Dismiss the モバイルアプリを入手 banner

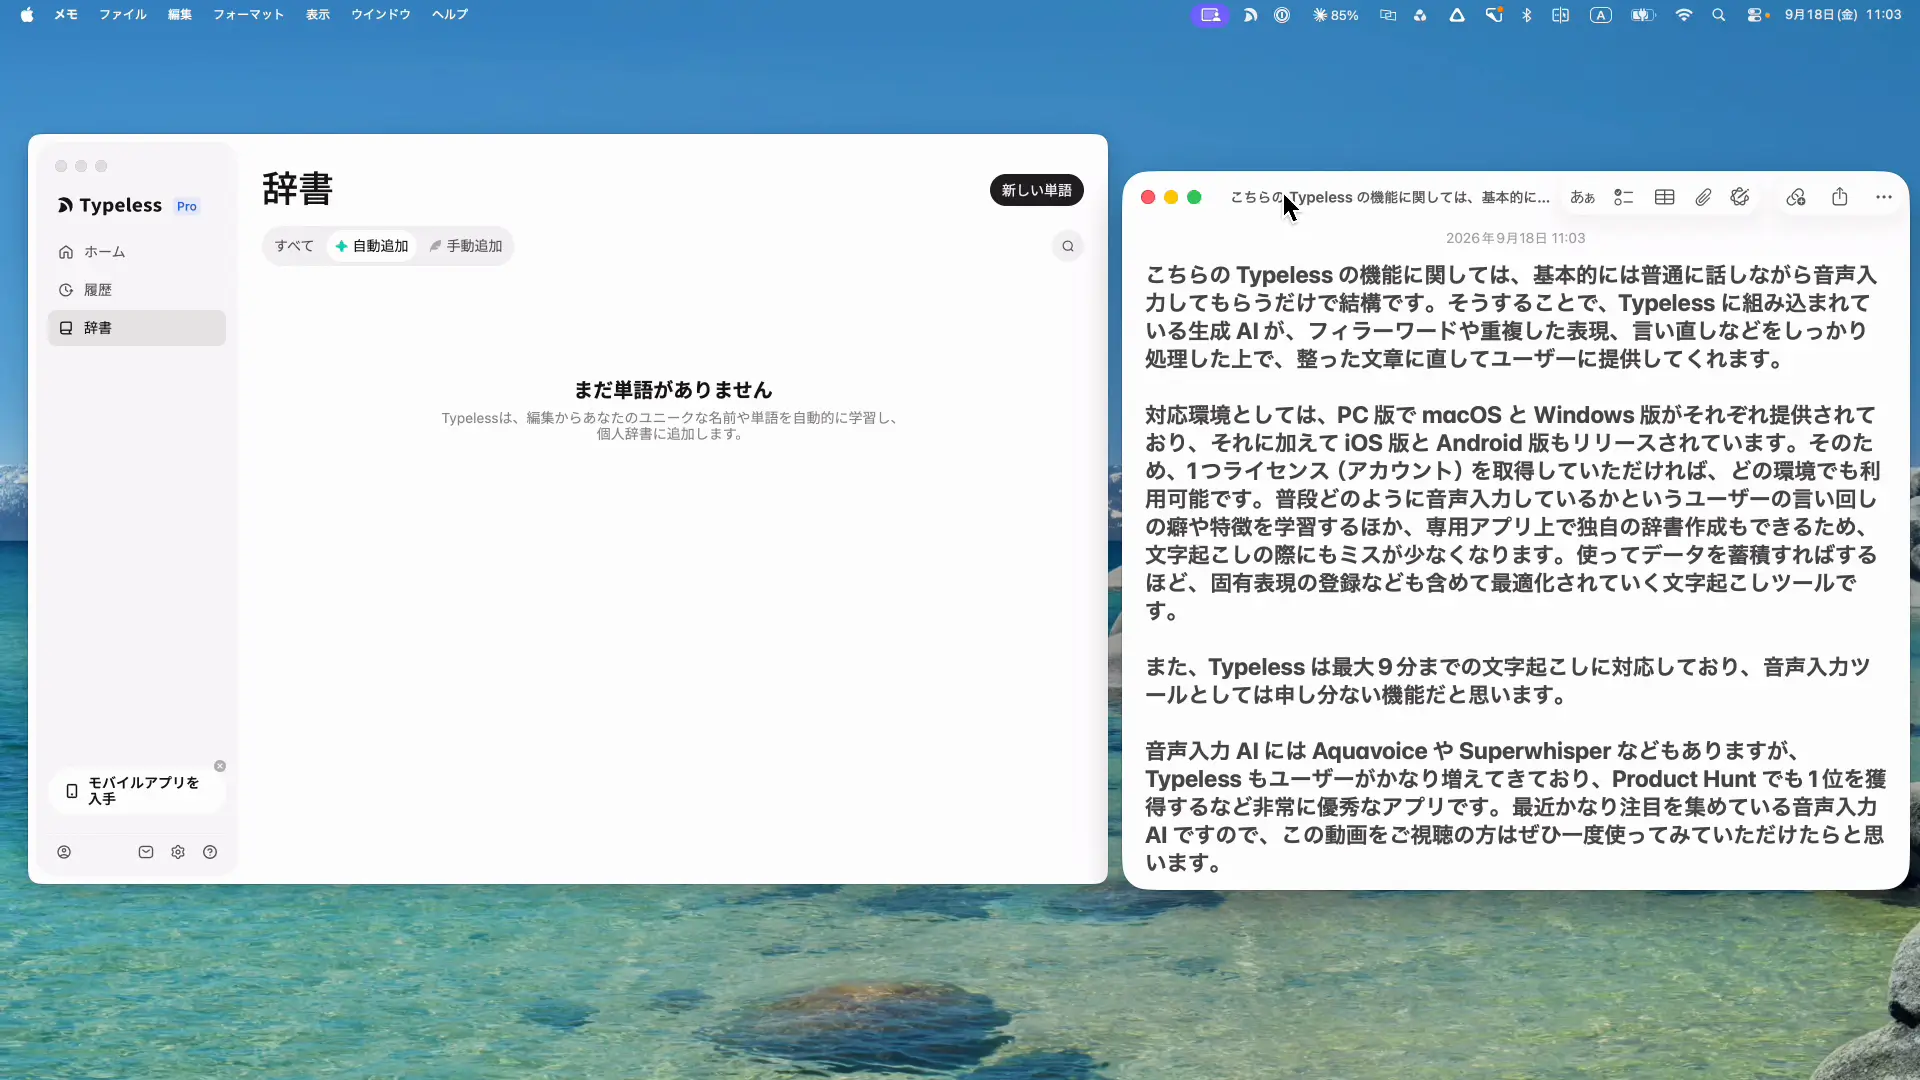tap(220, 766)
